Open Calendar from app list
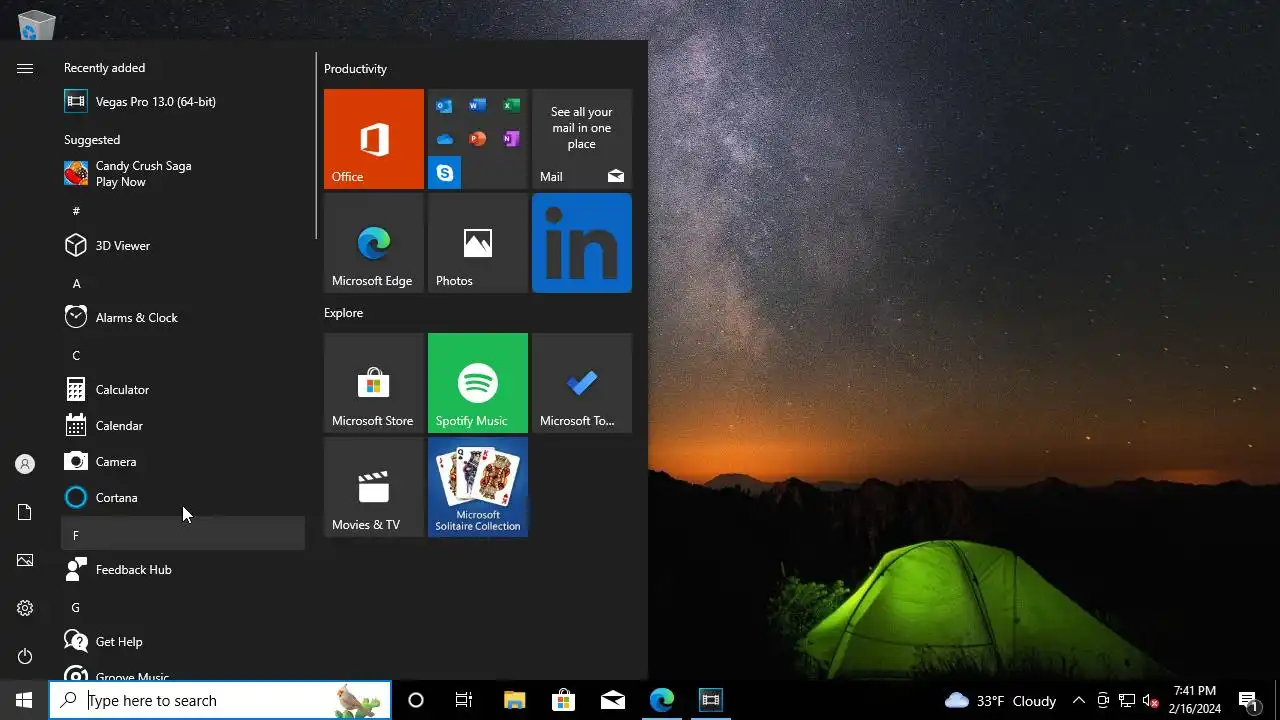 (x=183, y=425)
